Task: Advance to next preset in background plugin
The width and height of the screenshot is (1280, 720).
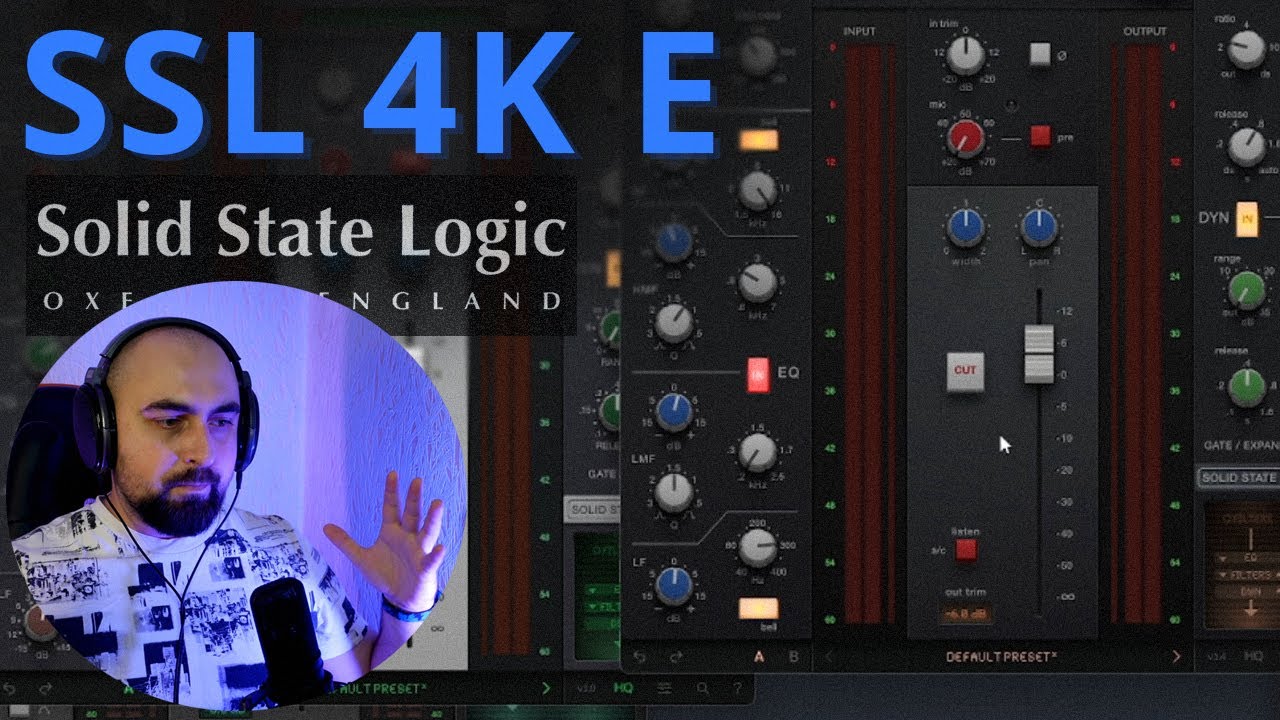Action: pyautogui.click(x=546, y=688)
